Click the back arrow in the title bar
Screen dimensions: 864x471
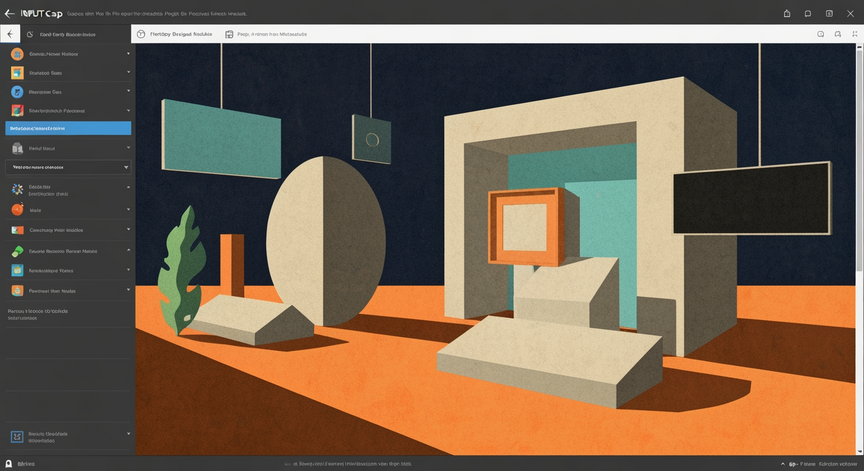coord(9,13)
